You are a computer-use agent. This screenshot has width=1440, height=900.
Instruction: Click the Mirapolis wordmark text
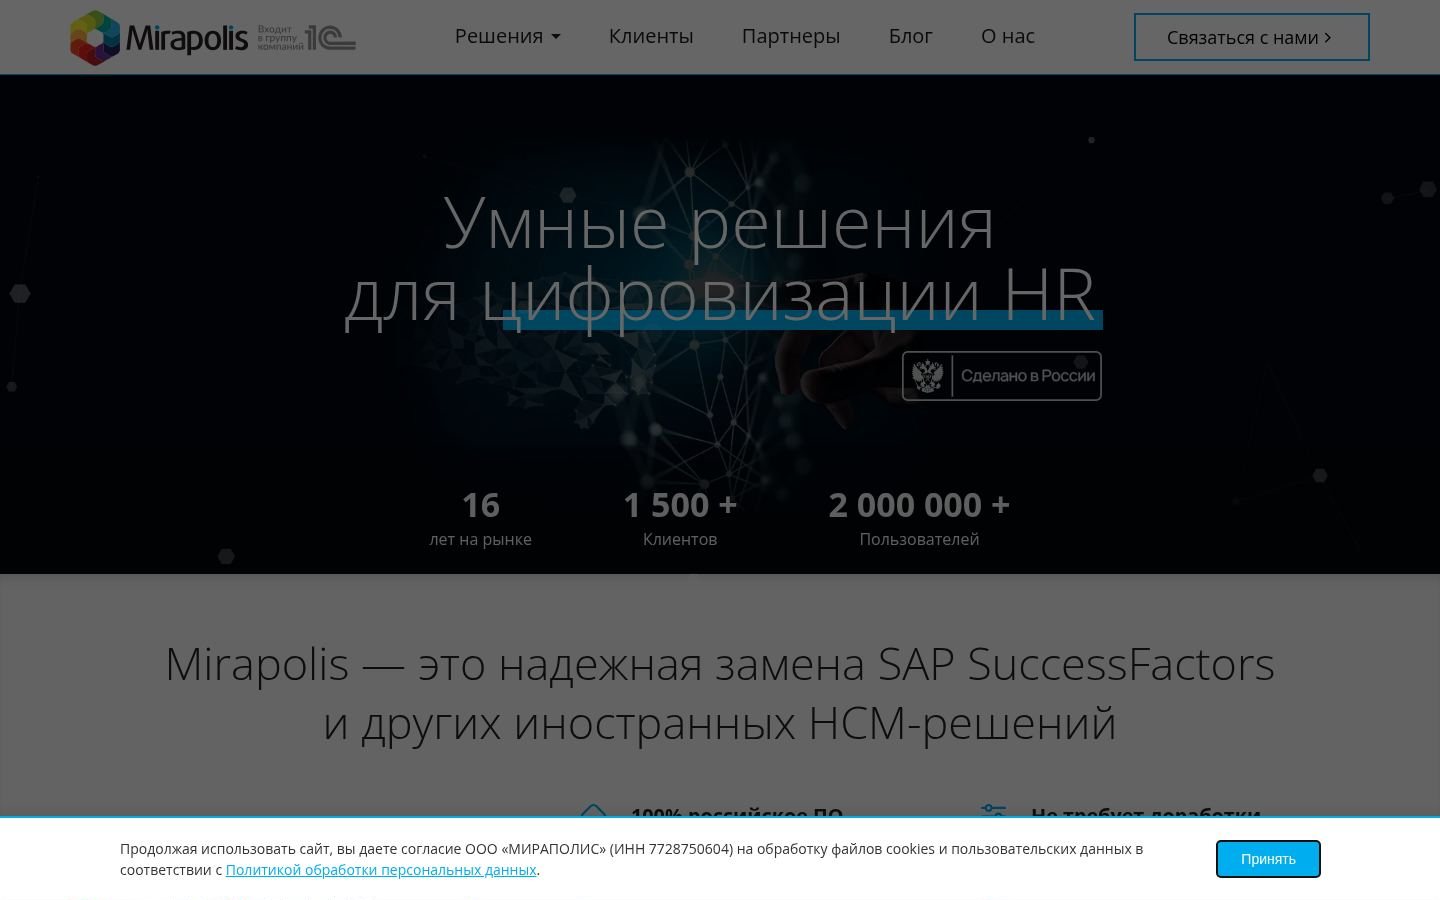click(x=187, y=38)
